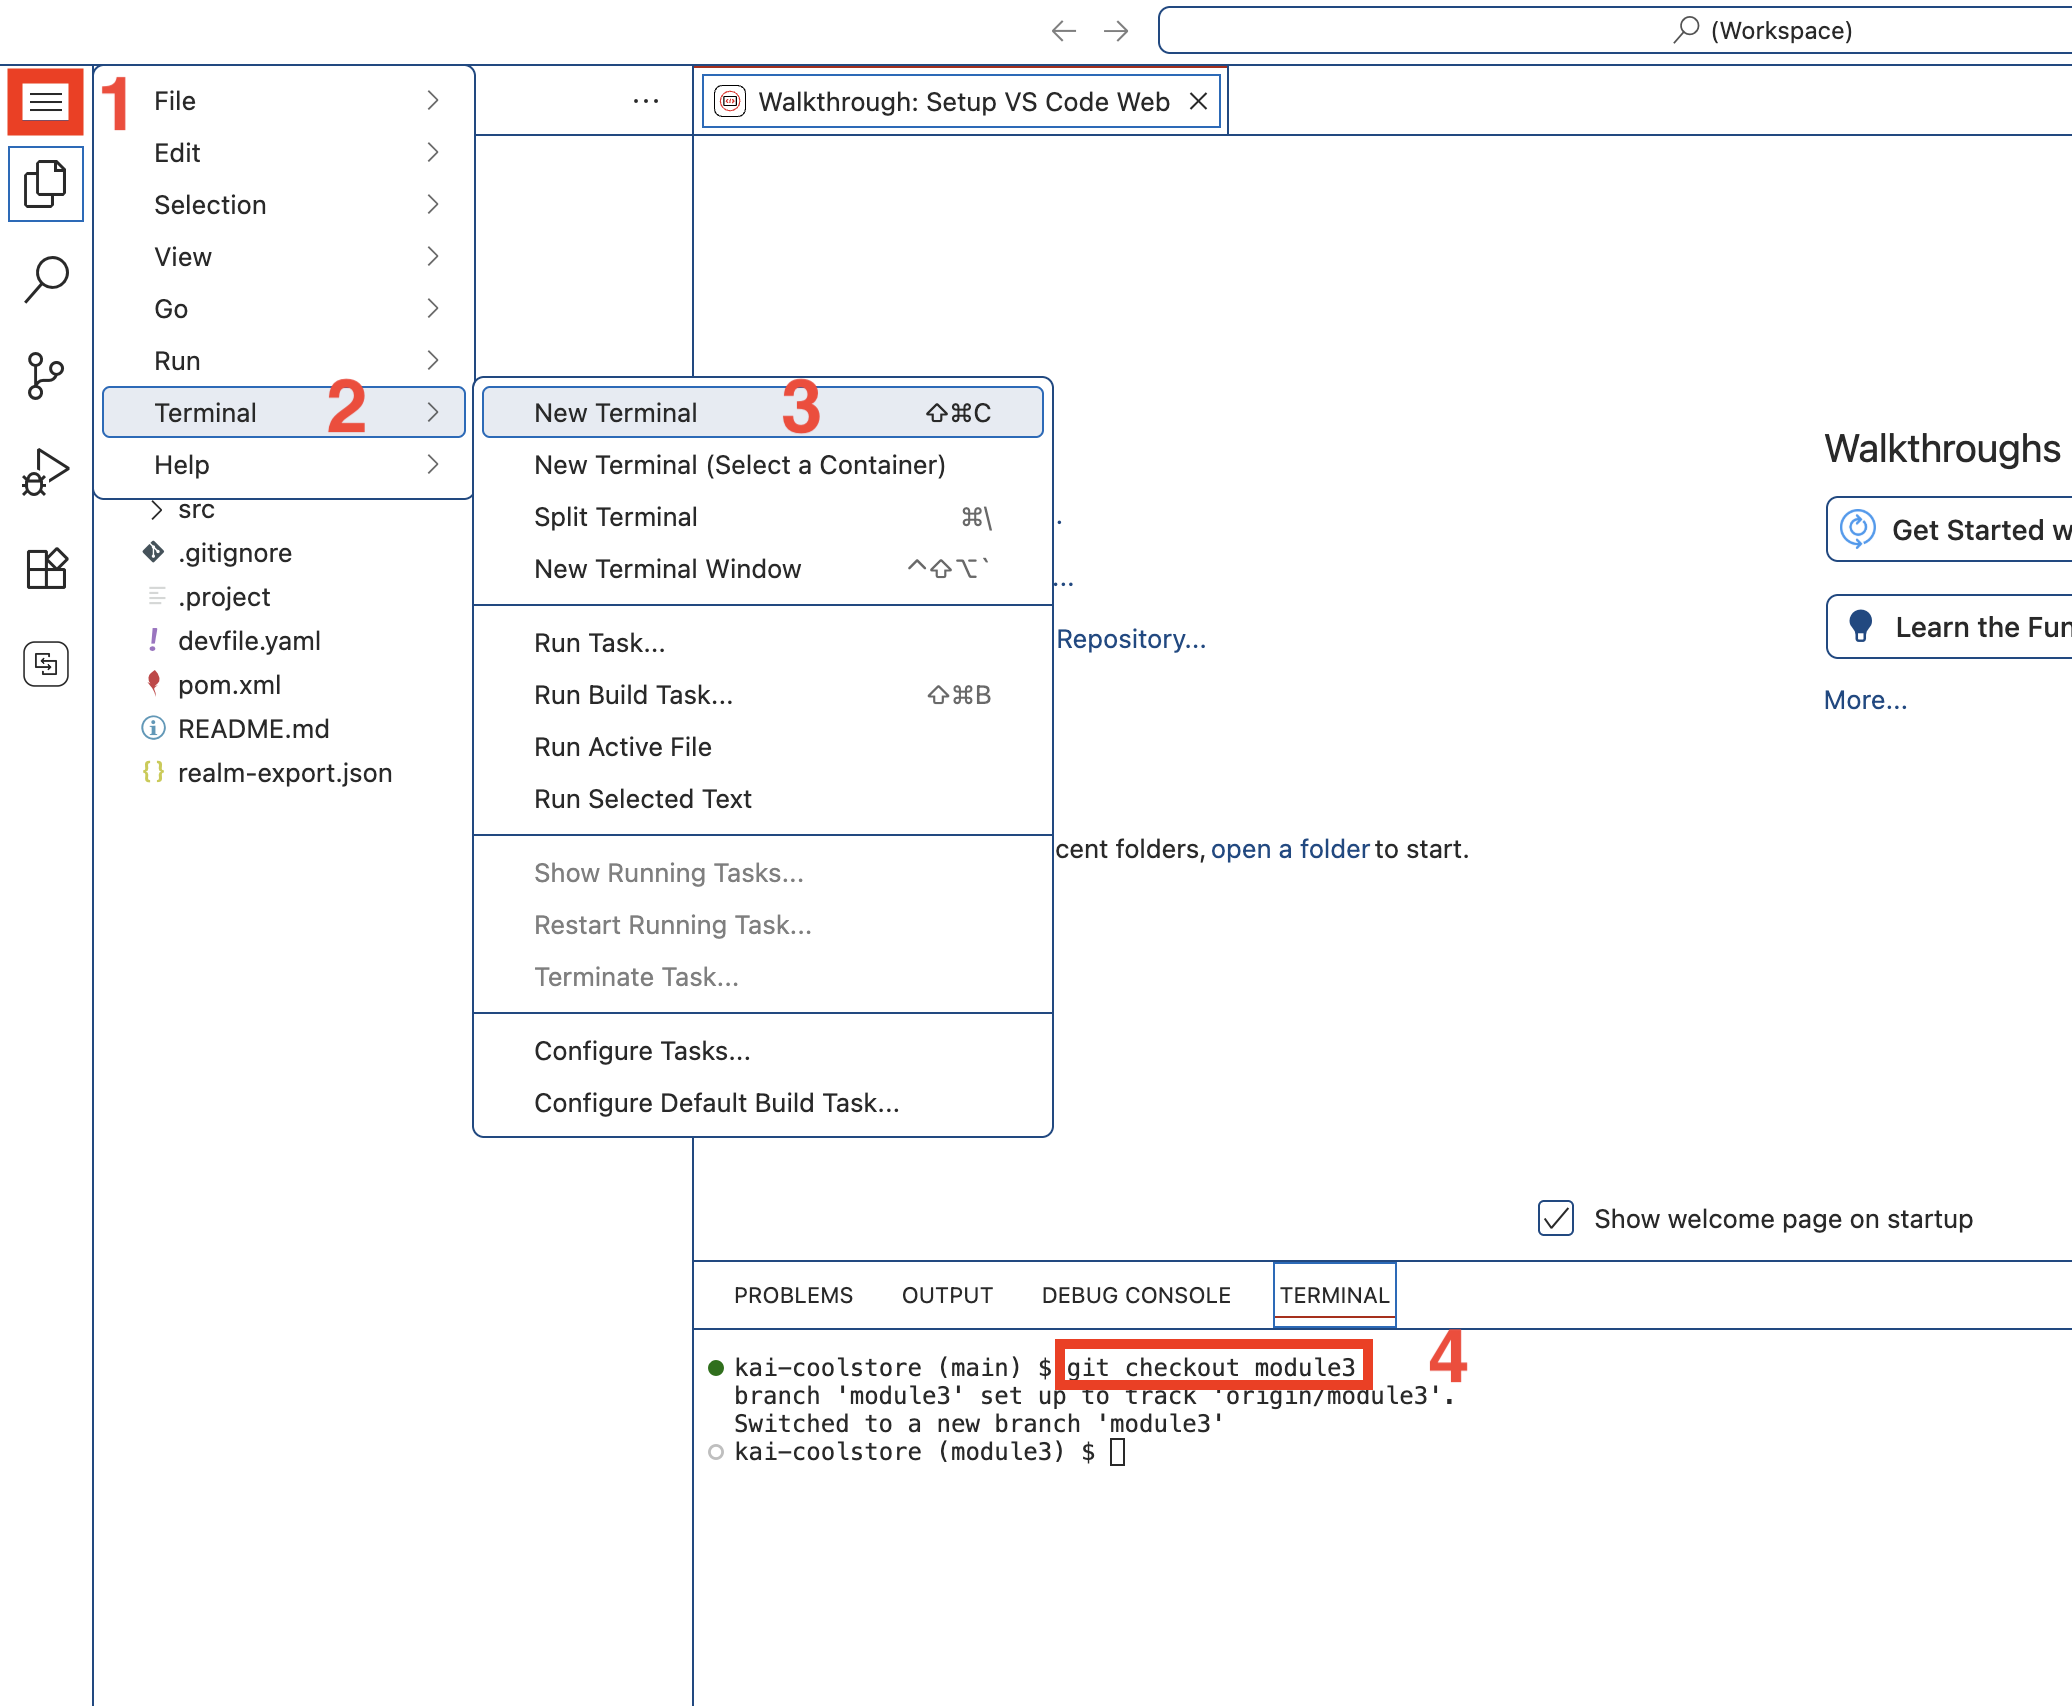Open the Extensions view icon
Viewport: 2072px width, 1706px height.
45,568
